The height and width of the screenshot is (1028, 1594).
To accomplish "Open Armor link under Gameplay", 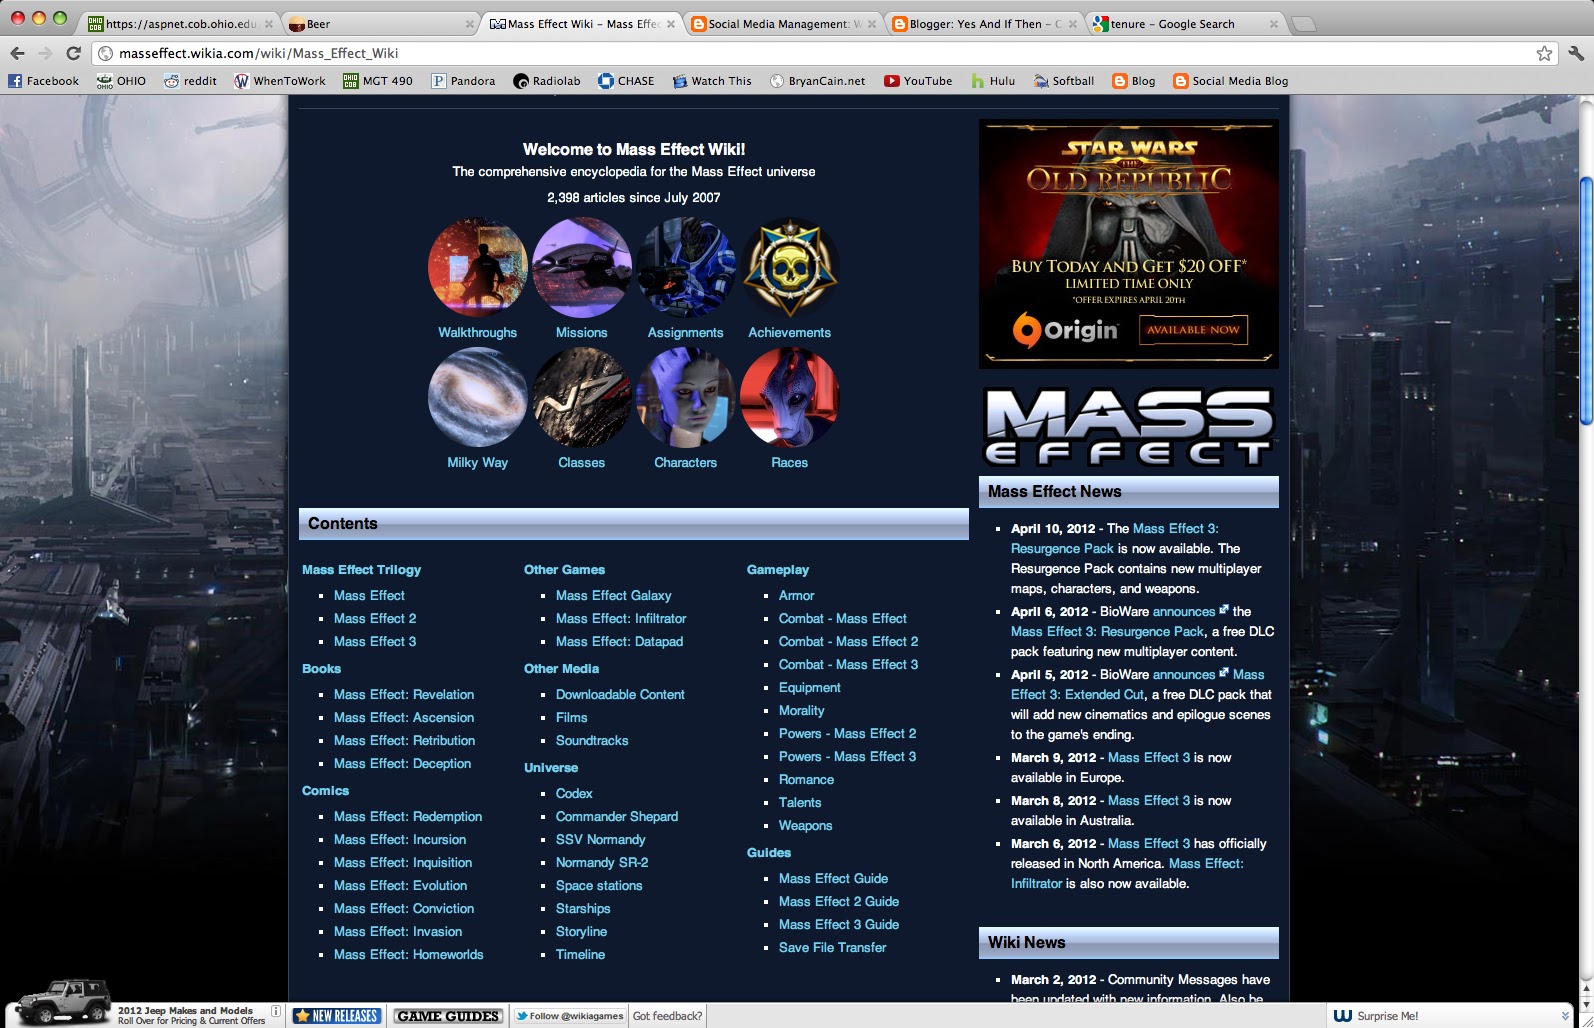I will pos(796,595).
